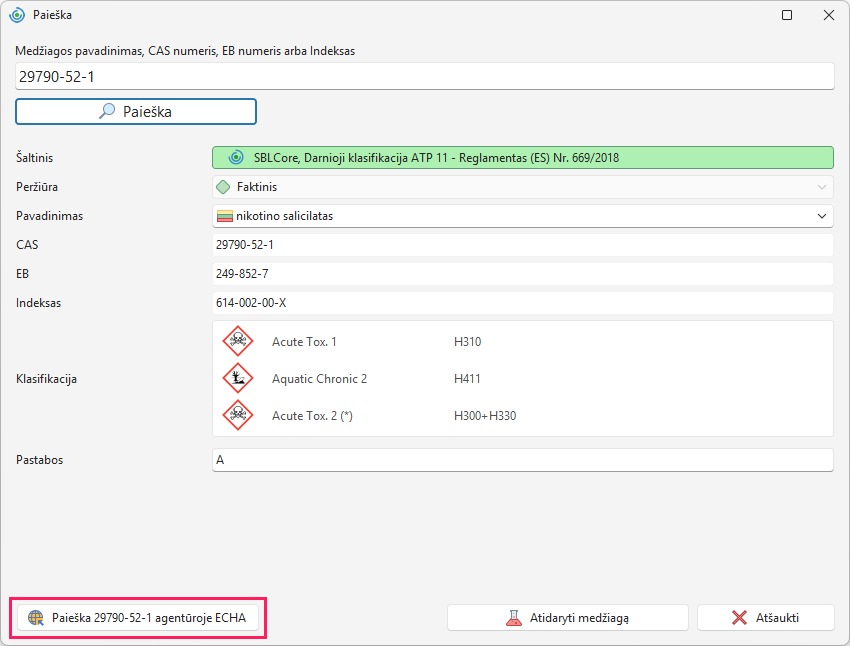
Task: Open the Peržiūra dropdown showing Faktinis
Action: (x=523, y=187)
